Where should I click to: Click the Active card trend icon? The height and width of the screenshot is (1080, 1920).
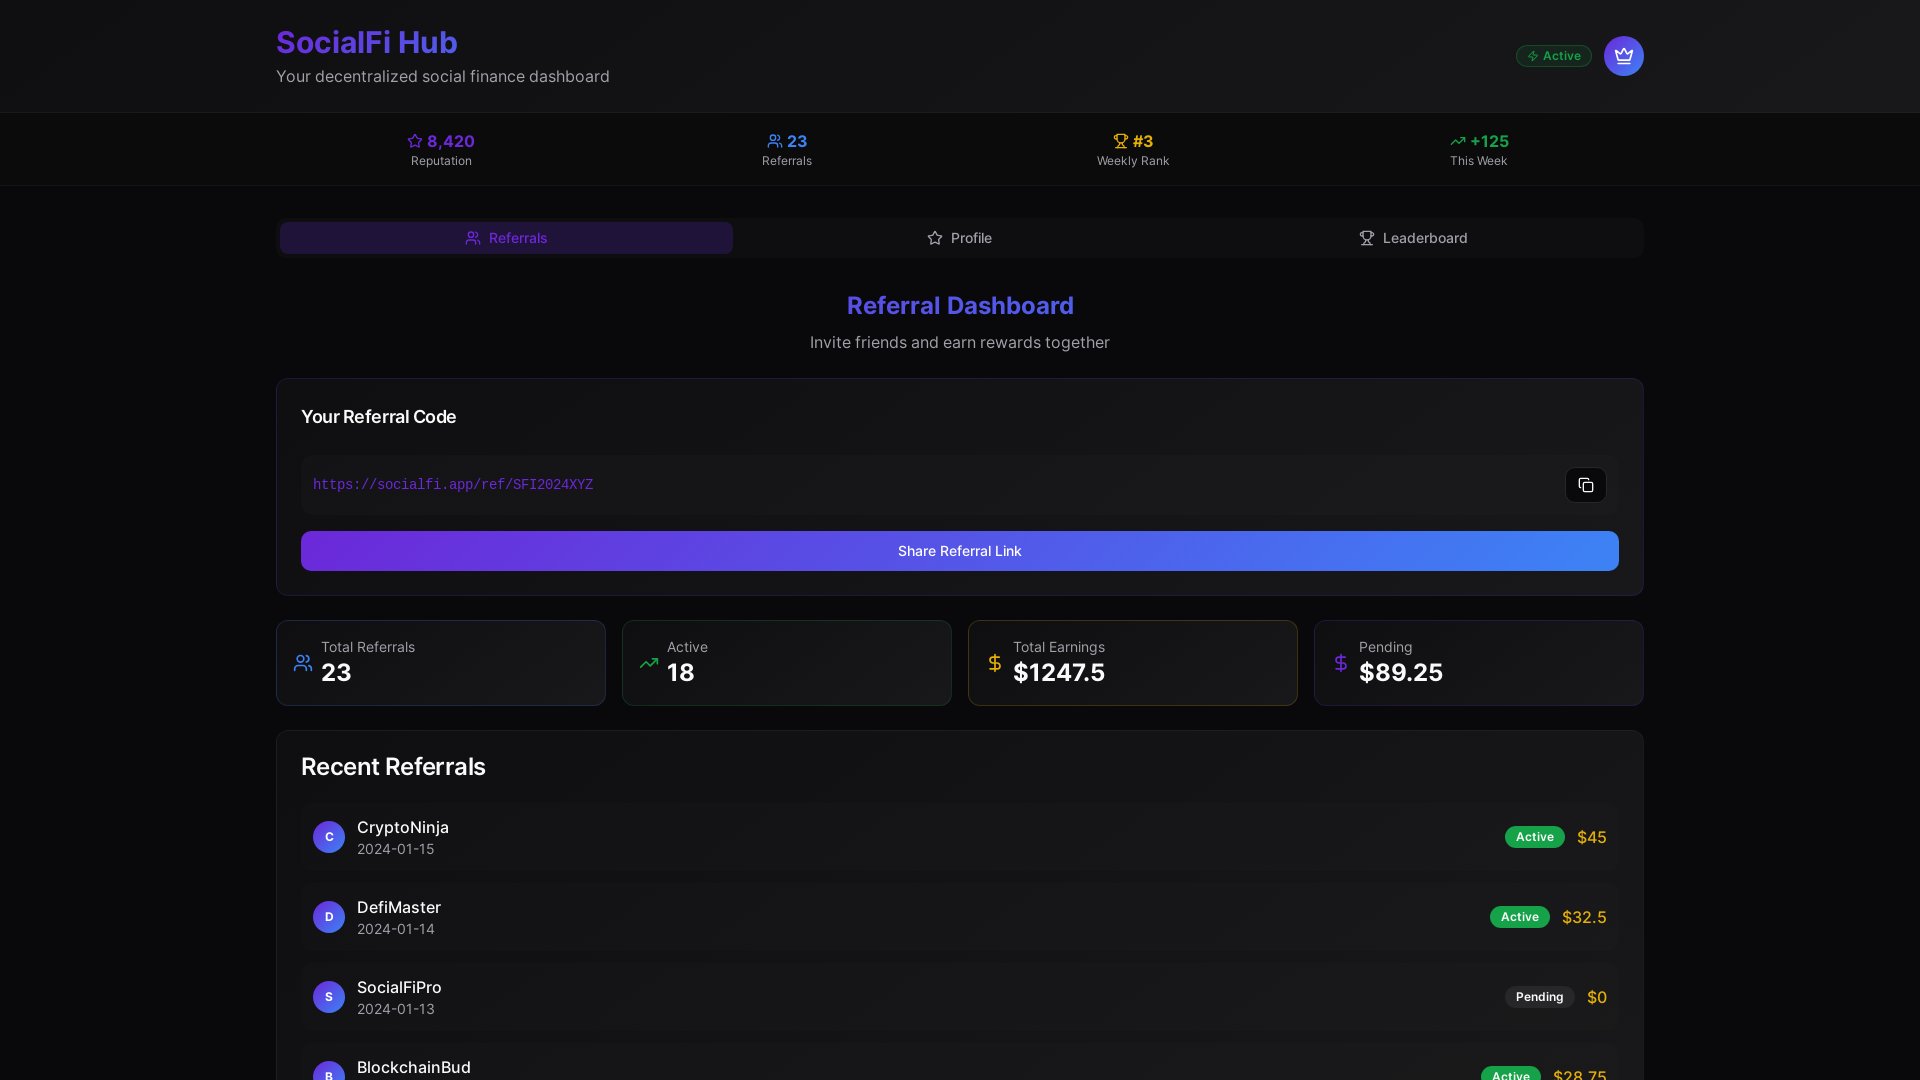pos(649,663)
